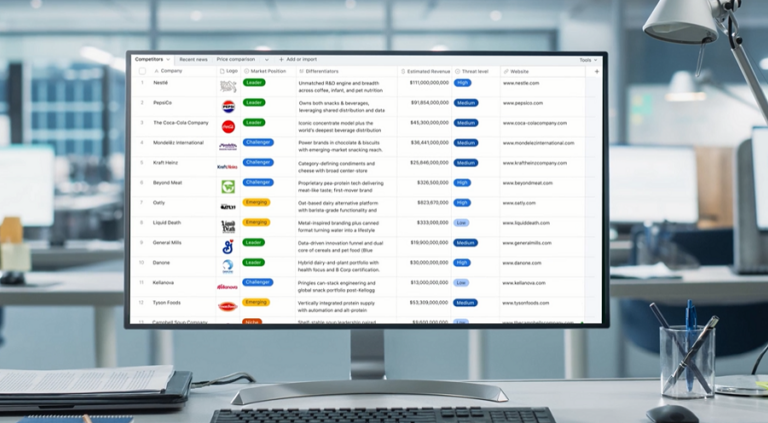Click the Kraft Heinz logo icon
Screen dimensions: 768x423
[x=227, y=167]
